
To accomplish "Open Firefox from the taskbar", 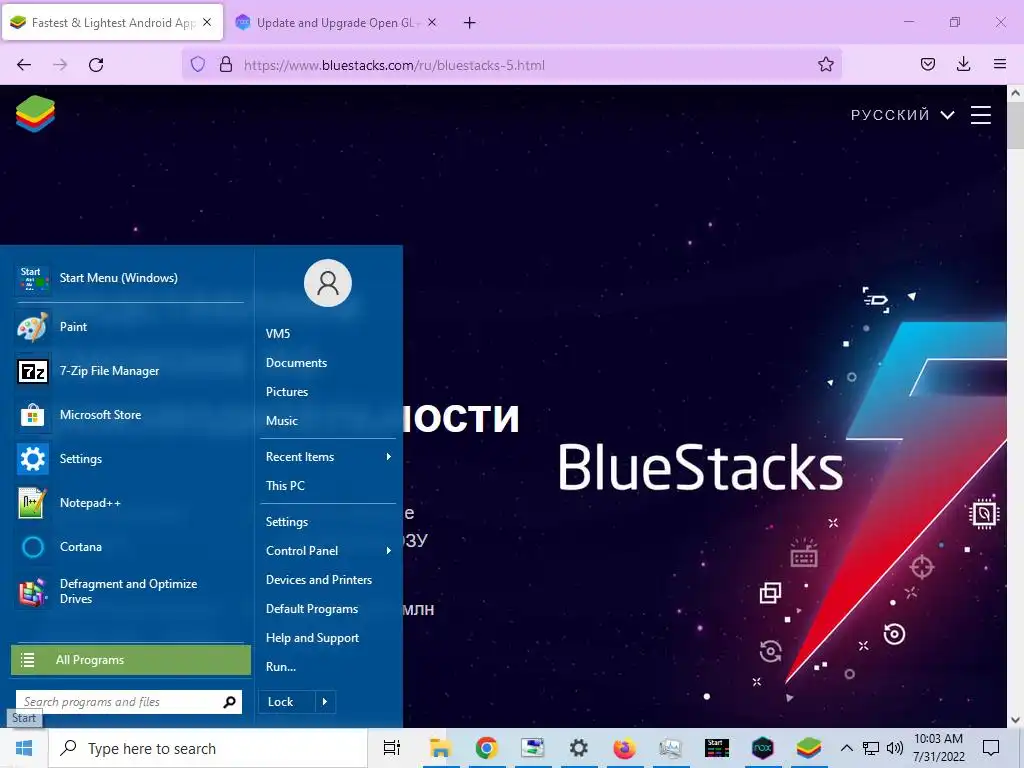I will pyautogui.click(x=624, y=748).
